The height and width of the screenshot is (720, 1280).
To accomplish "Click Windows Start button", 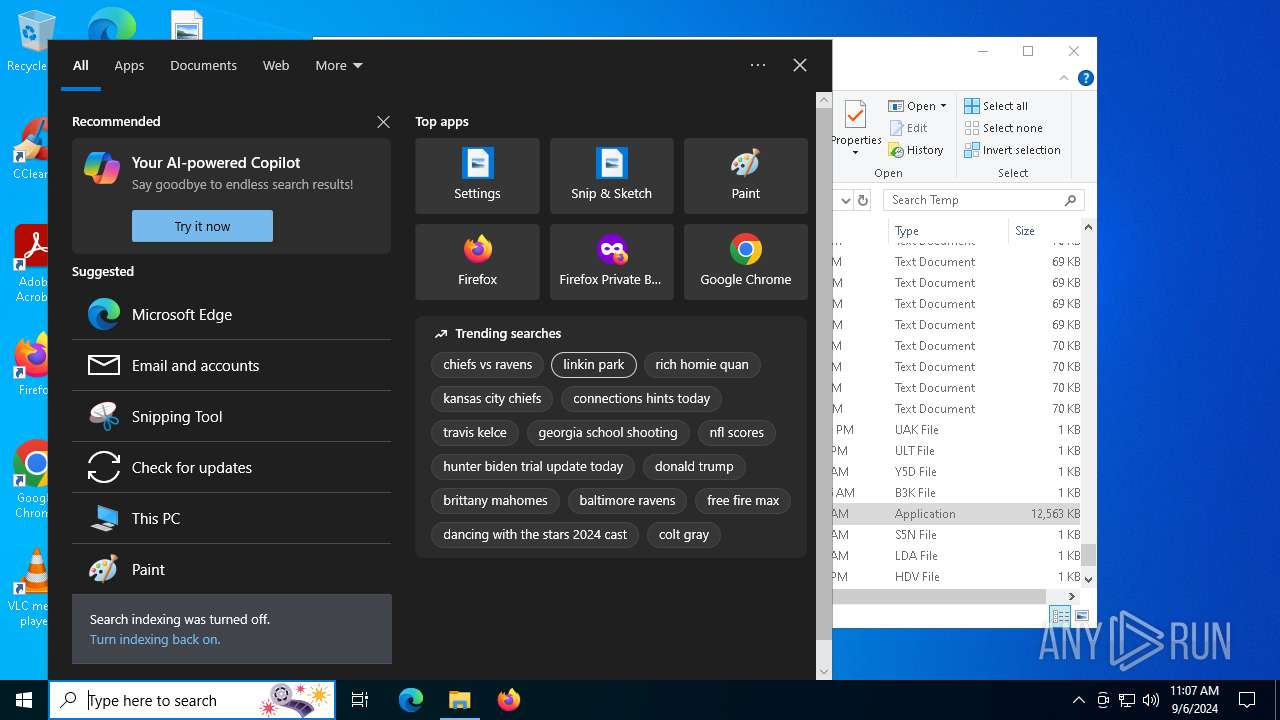I will coord(24,700).
